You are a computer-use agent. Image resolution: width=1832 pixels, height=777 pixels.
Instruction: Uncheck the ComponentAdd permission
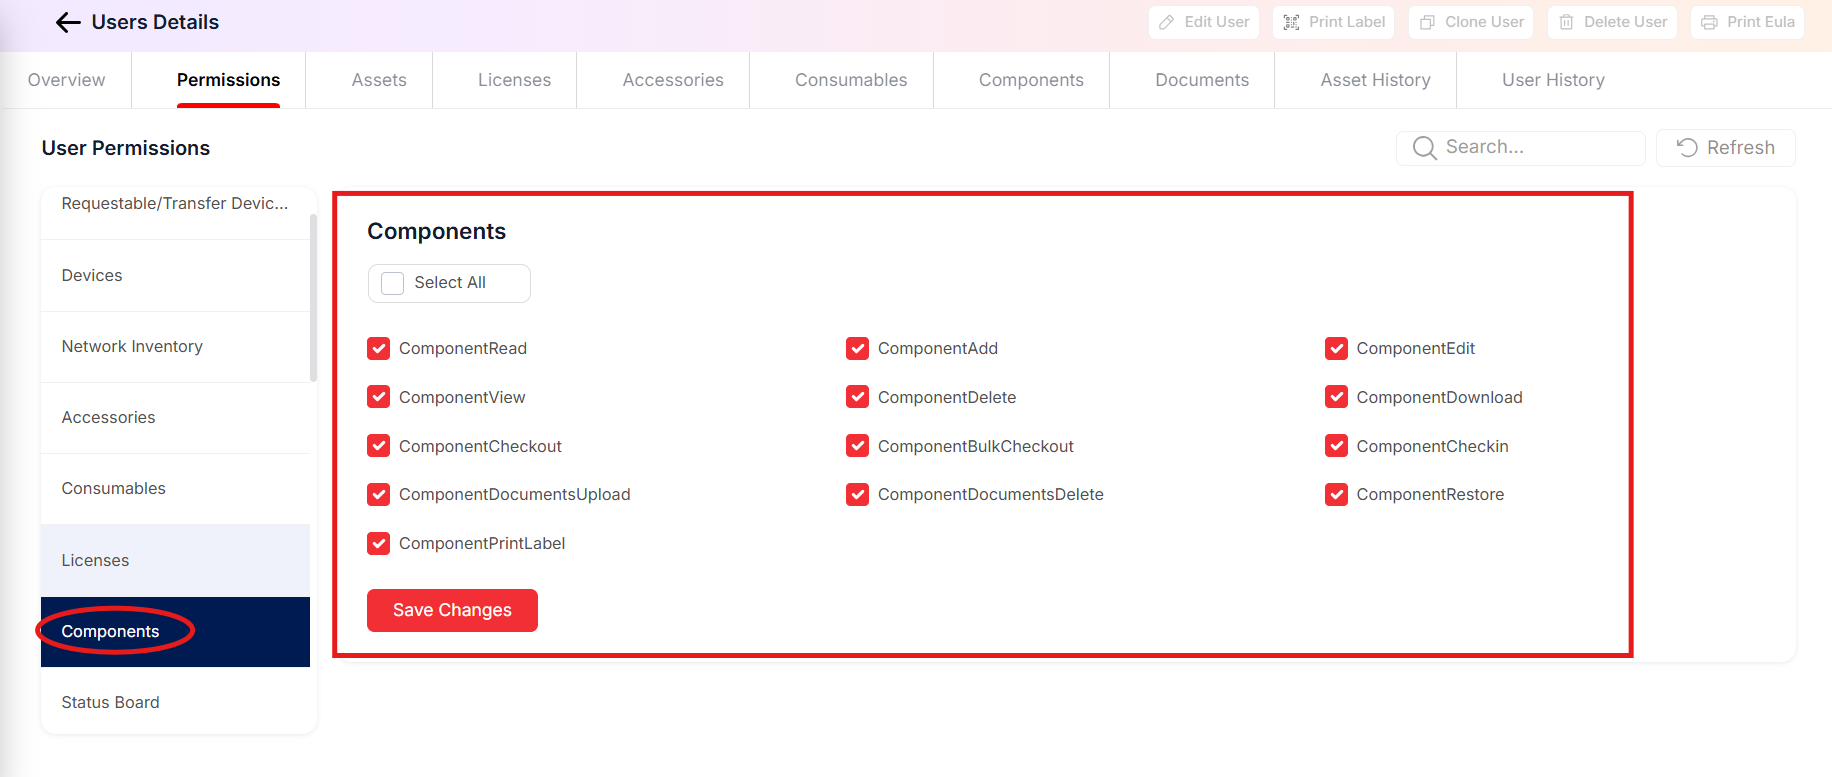pos(857,348)
